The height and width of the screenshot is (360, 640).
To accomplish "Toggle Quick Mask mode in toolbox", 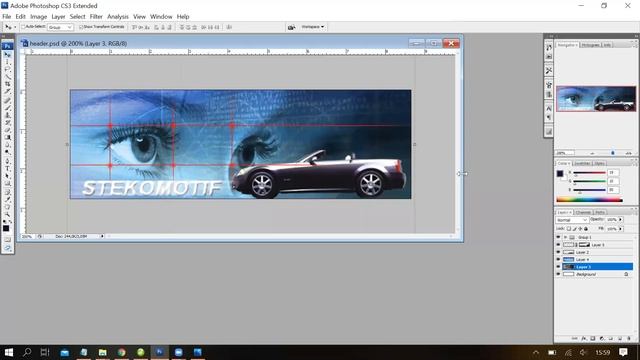I will (7, 240).
